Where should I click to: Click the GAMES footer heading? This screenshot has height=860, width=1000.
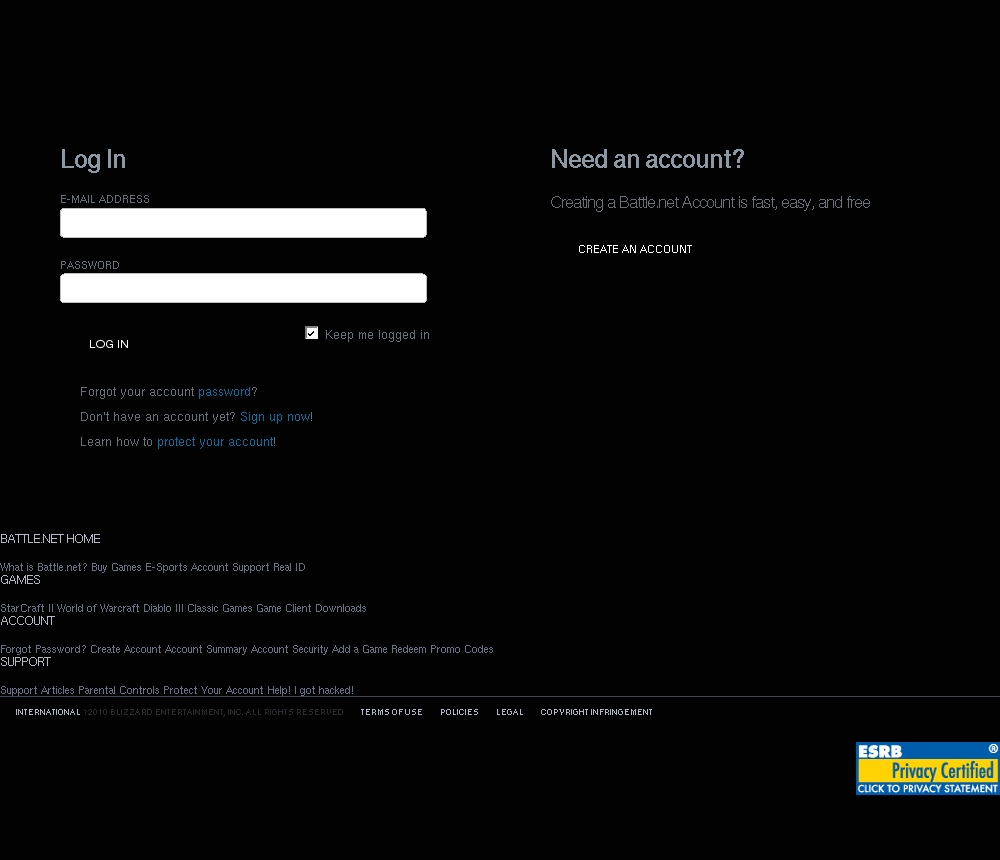20,580
